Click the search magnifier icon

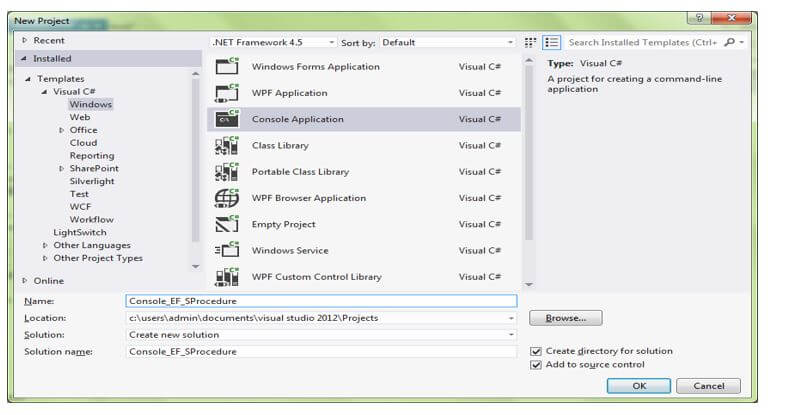(729, 43)
